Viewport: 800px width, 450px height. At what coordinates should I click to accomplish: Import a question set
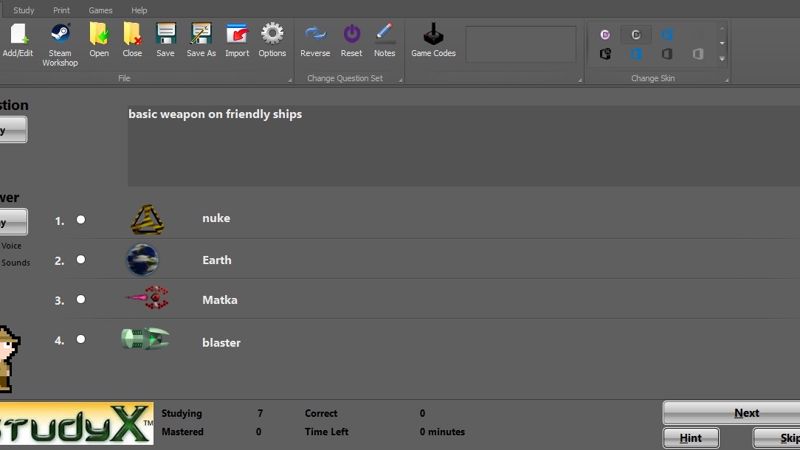click(237, 40)
